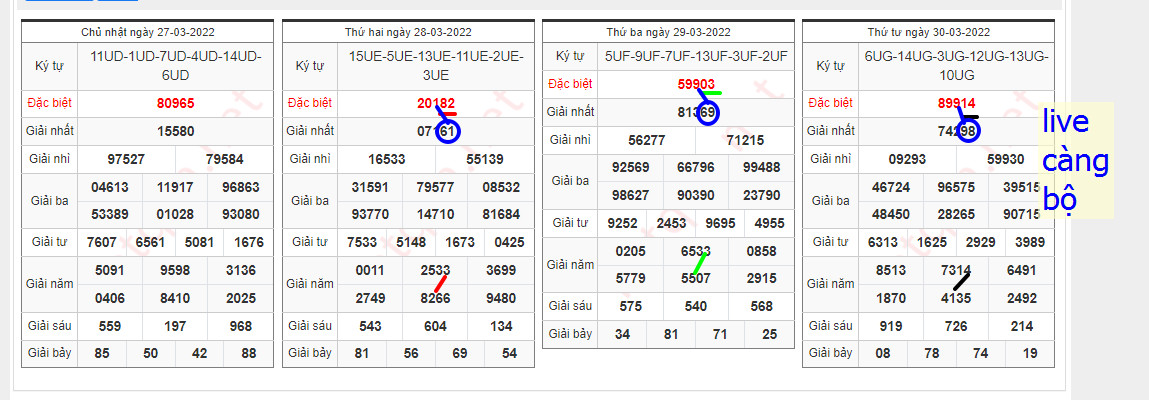Open the 'Thứ hai ngày 28-03-2022' header
Image resolution: width=1149 pixels, height=400 pixels.
(409, 32)
